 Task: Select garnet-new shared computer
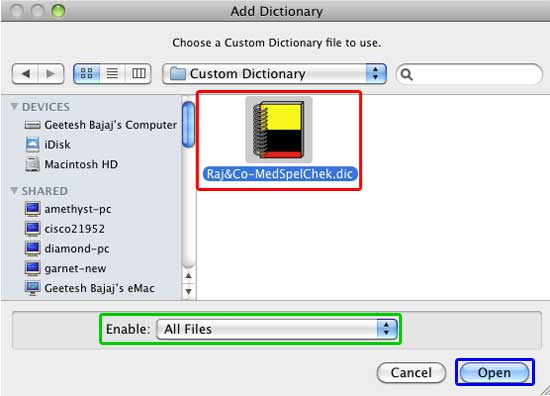66,268
